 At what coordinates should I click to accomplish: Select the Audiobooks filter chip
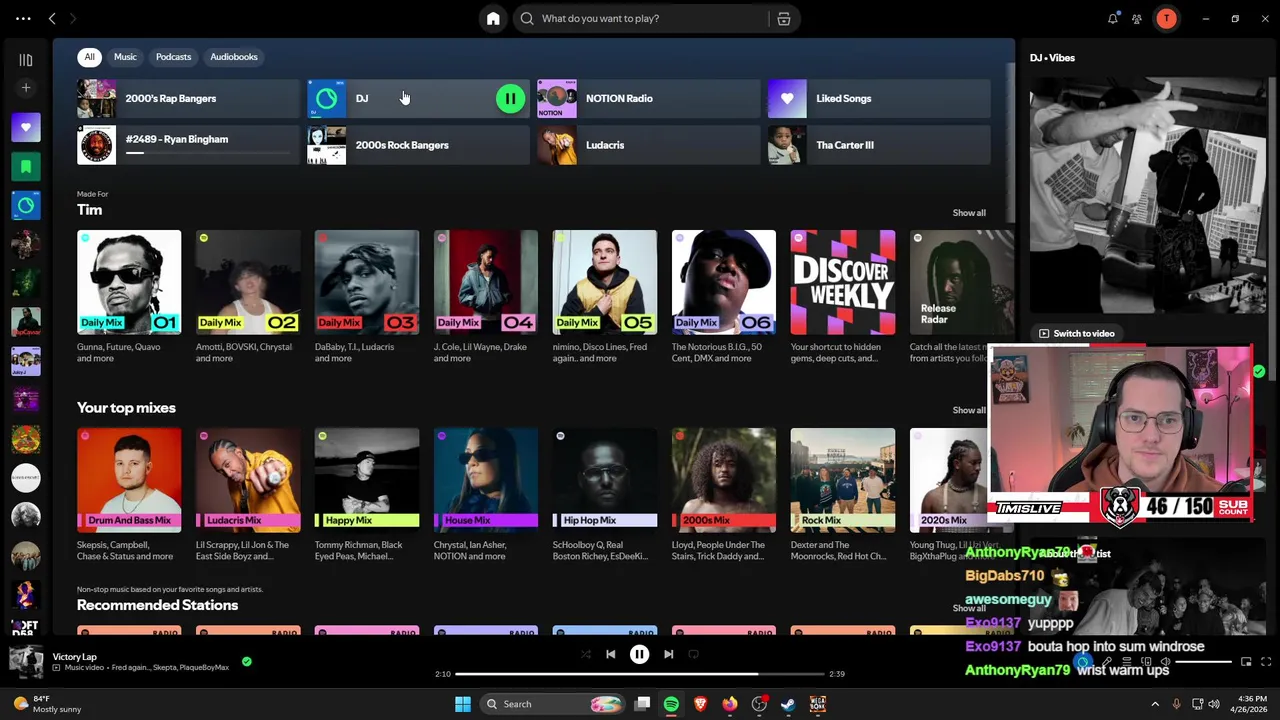click(234, 57)
